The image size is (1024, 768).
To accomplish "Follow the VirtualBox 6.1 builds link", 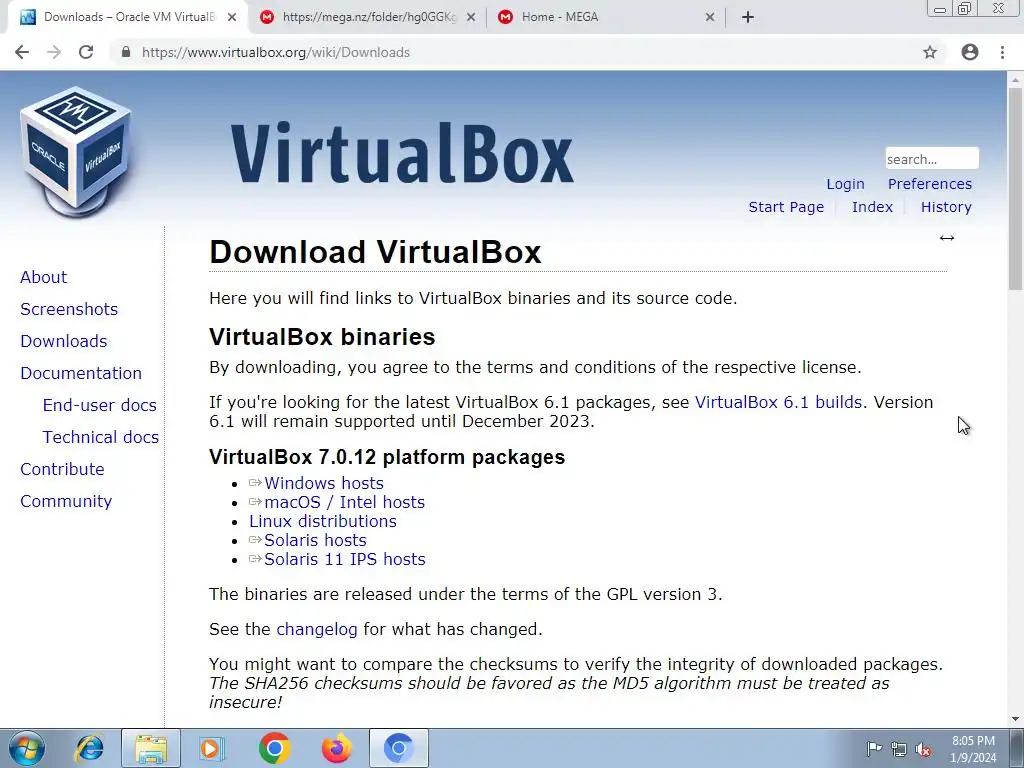I will tap(778, 402).
